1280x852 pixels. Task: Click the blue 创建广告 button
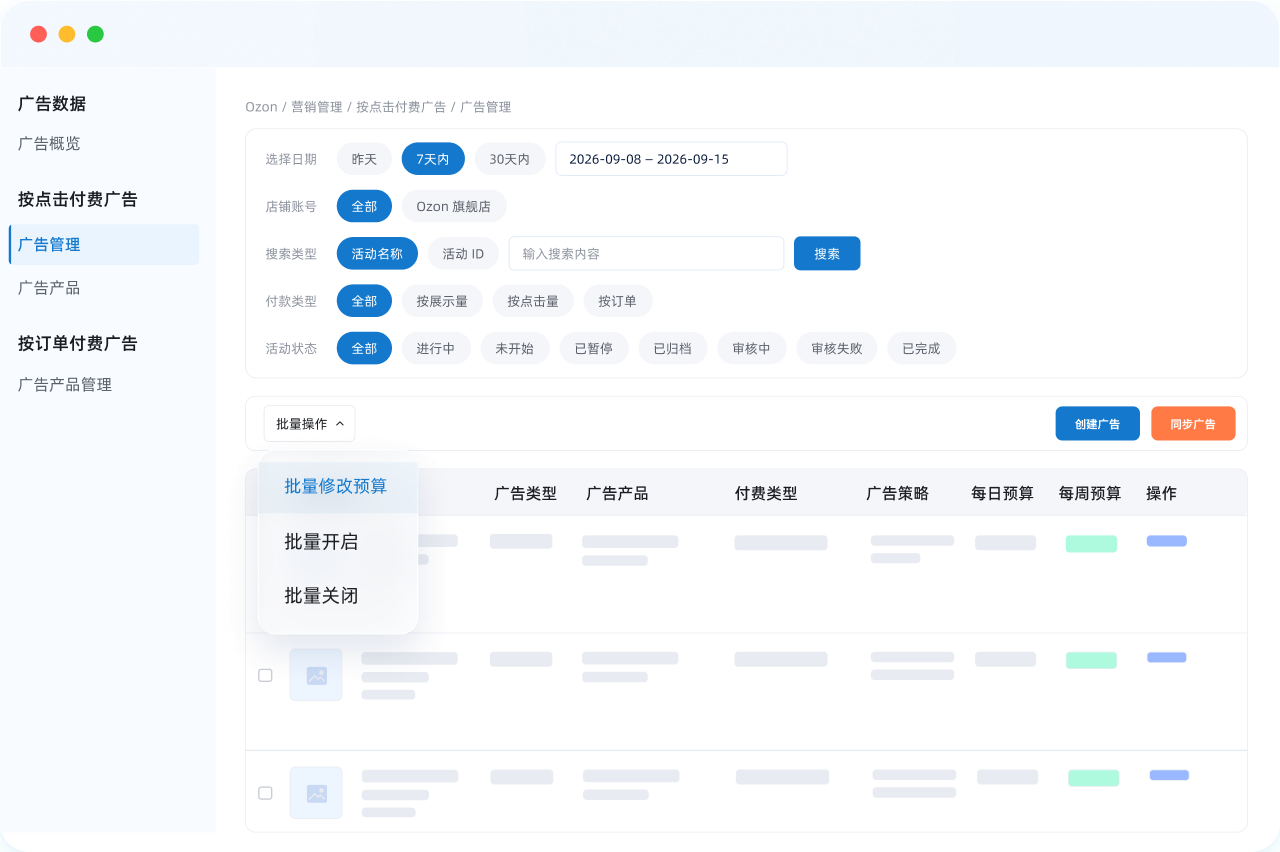[1098, 424]
